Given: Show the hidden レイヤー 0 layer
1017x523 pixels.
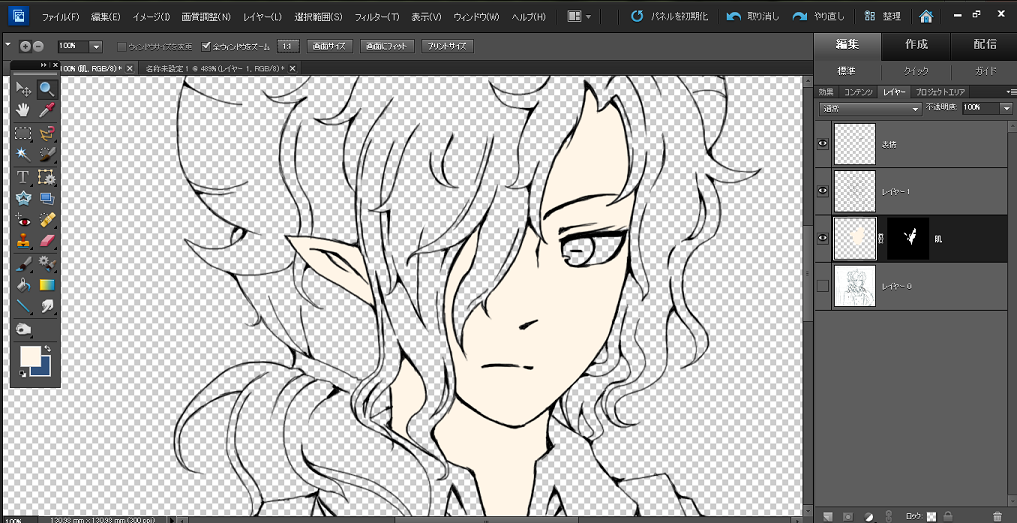Looking at the screenshot, I should point(823,287).
